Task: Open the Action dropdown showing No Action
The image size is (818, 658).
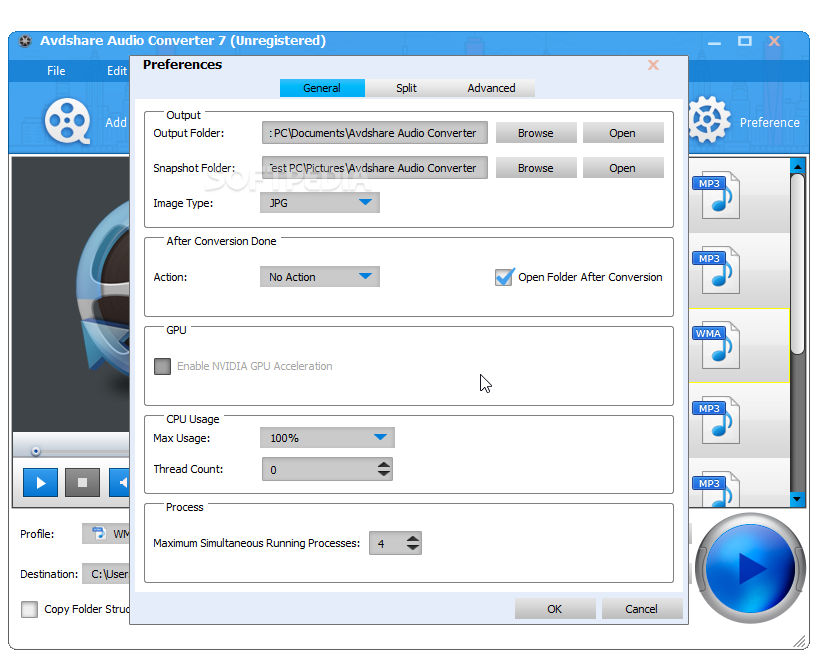Action: click(x=320, y=277)
